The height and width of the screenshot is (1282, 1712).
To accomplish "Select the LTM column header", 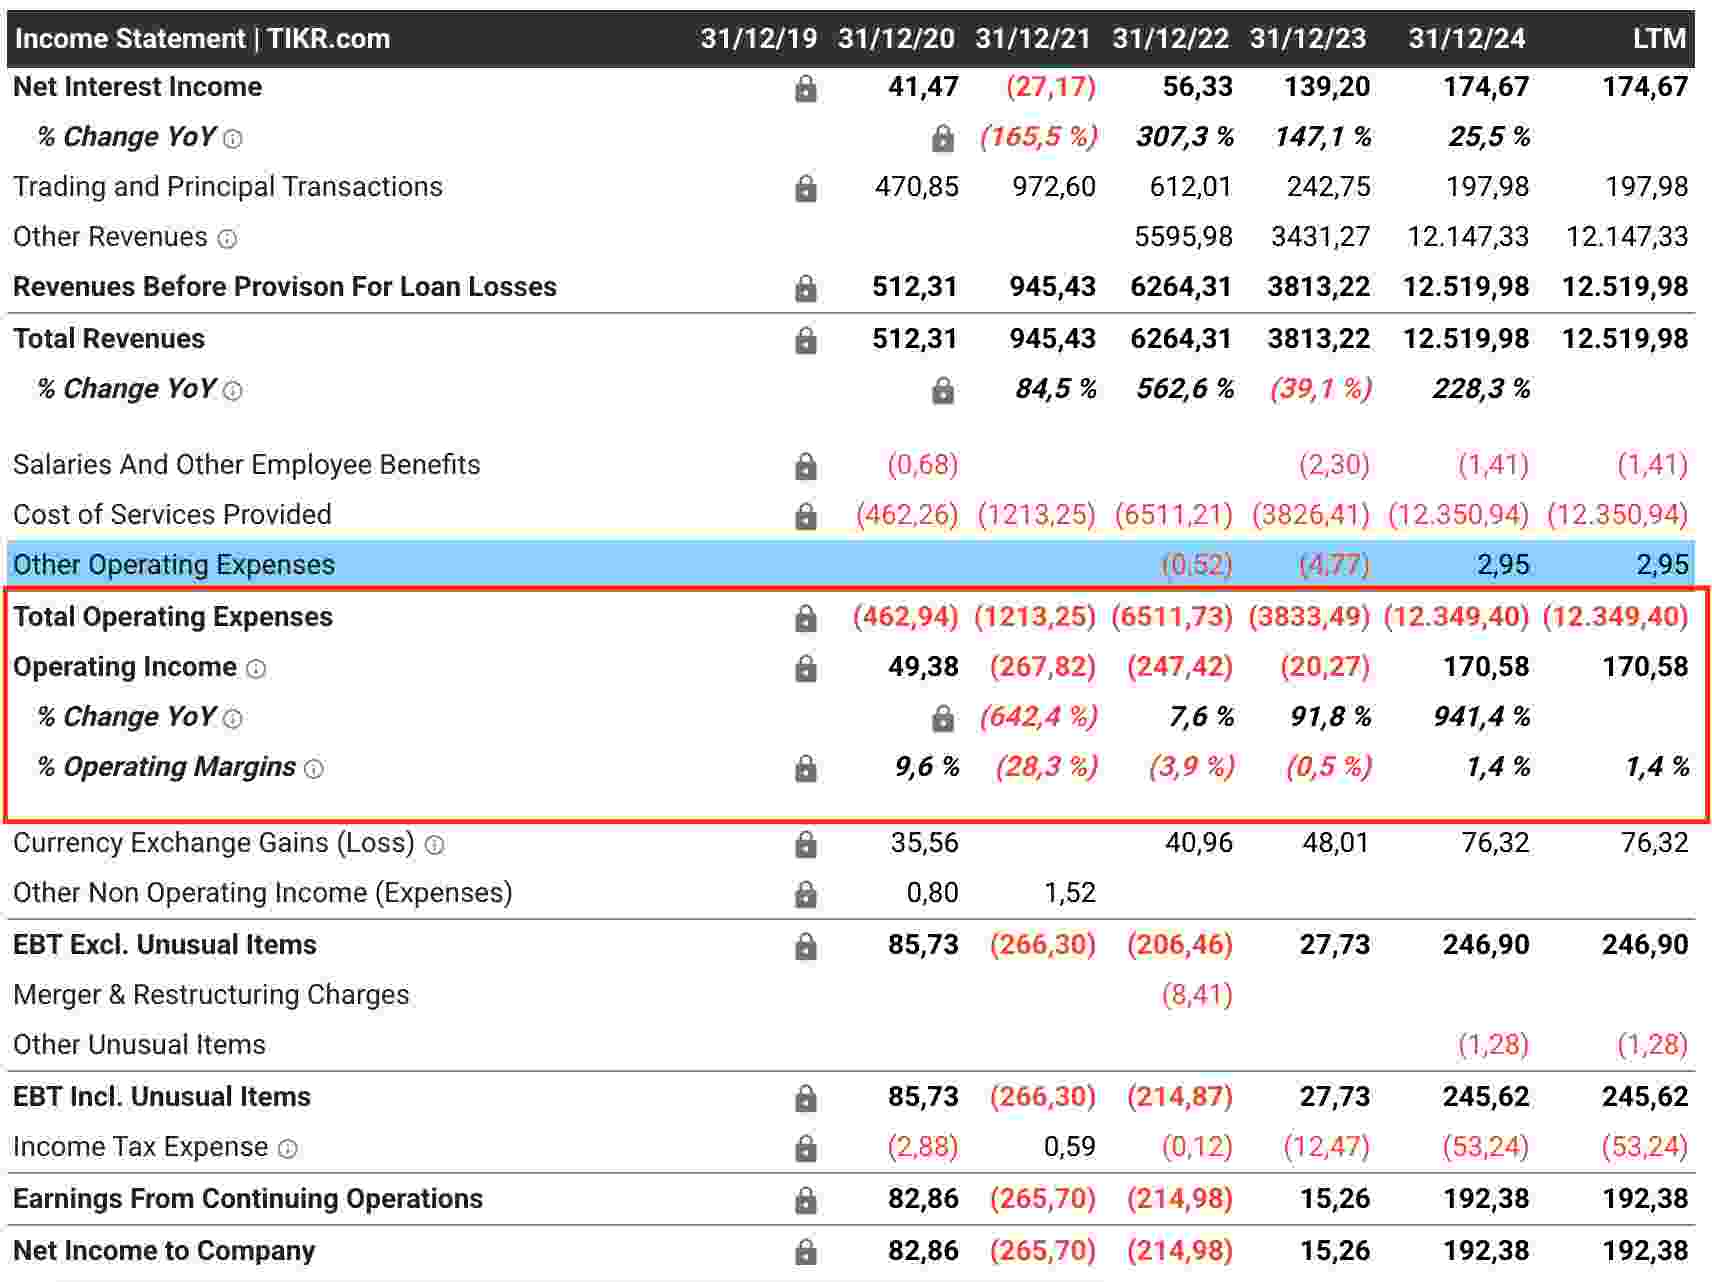I will click(x=1659, y=39).
